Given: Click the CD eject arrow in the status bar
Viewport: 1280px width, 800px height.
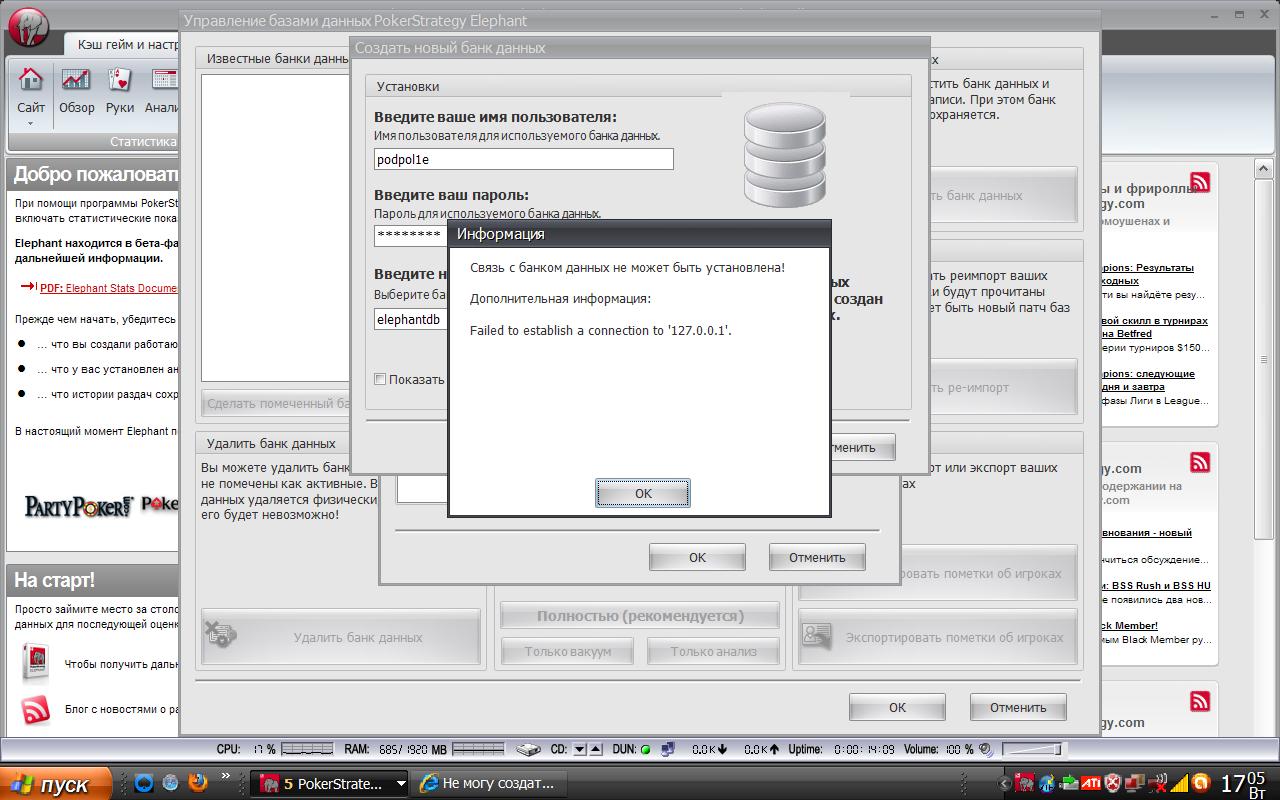Looking at the screenshot, I should (596, 749).
